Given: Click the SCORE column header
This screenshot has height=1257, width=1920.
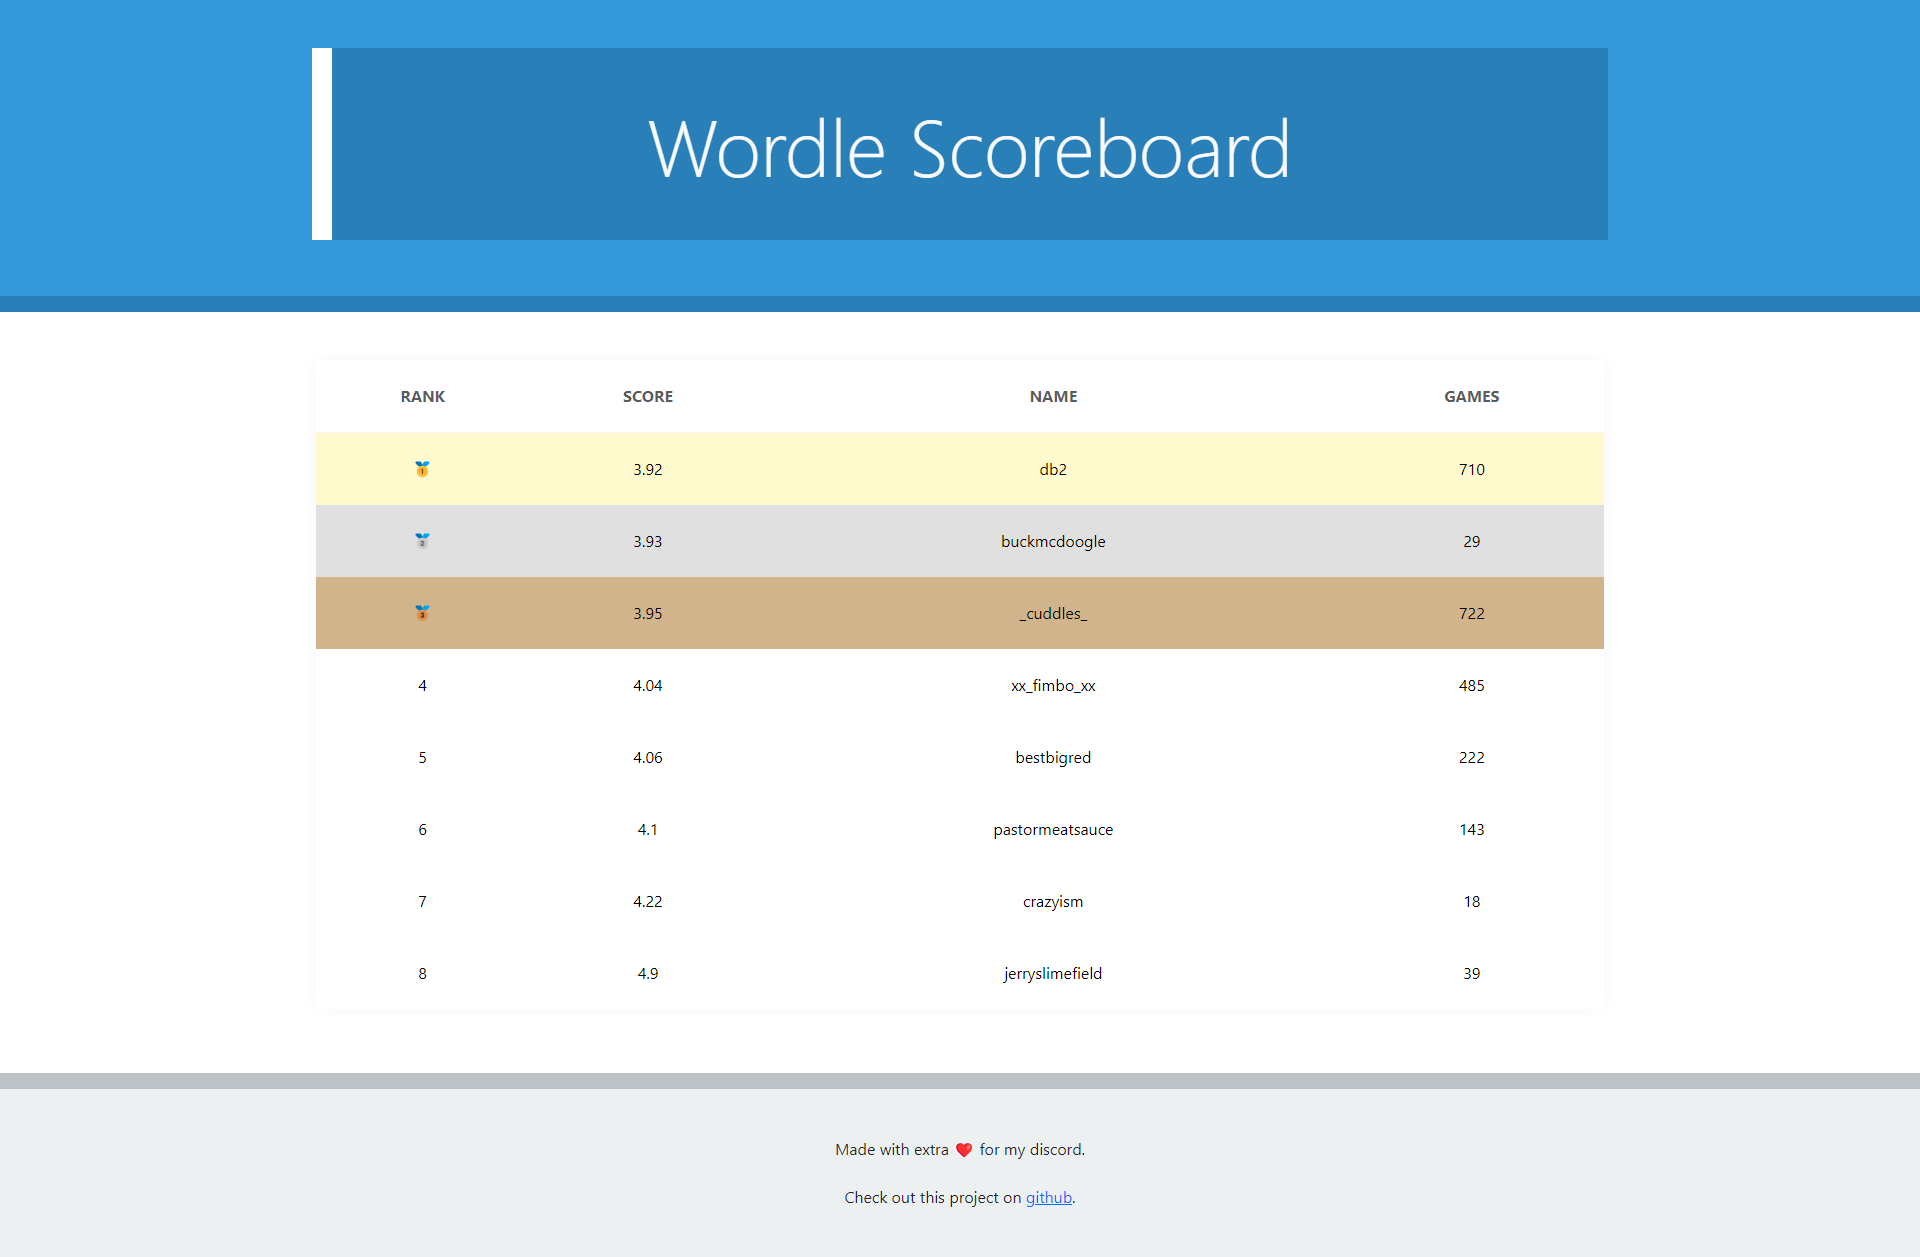Looking at the screenshot, I should (647, 397).
